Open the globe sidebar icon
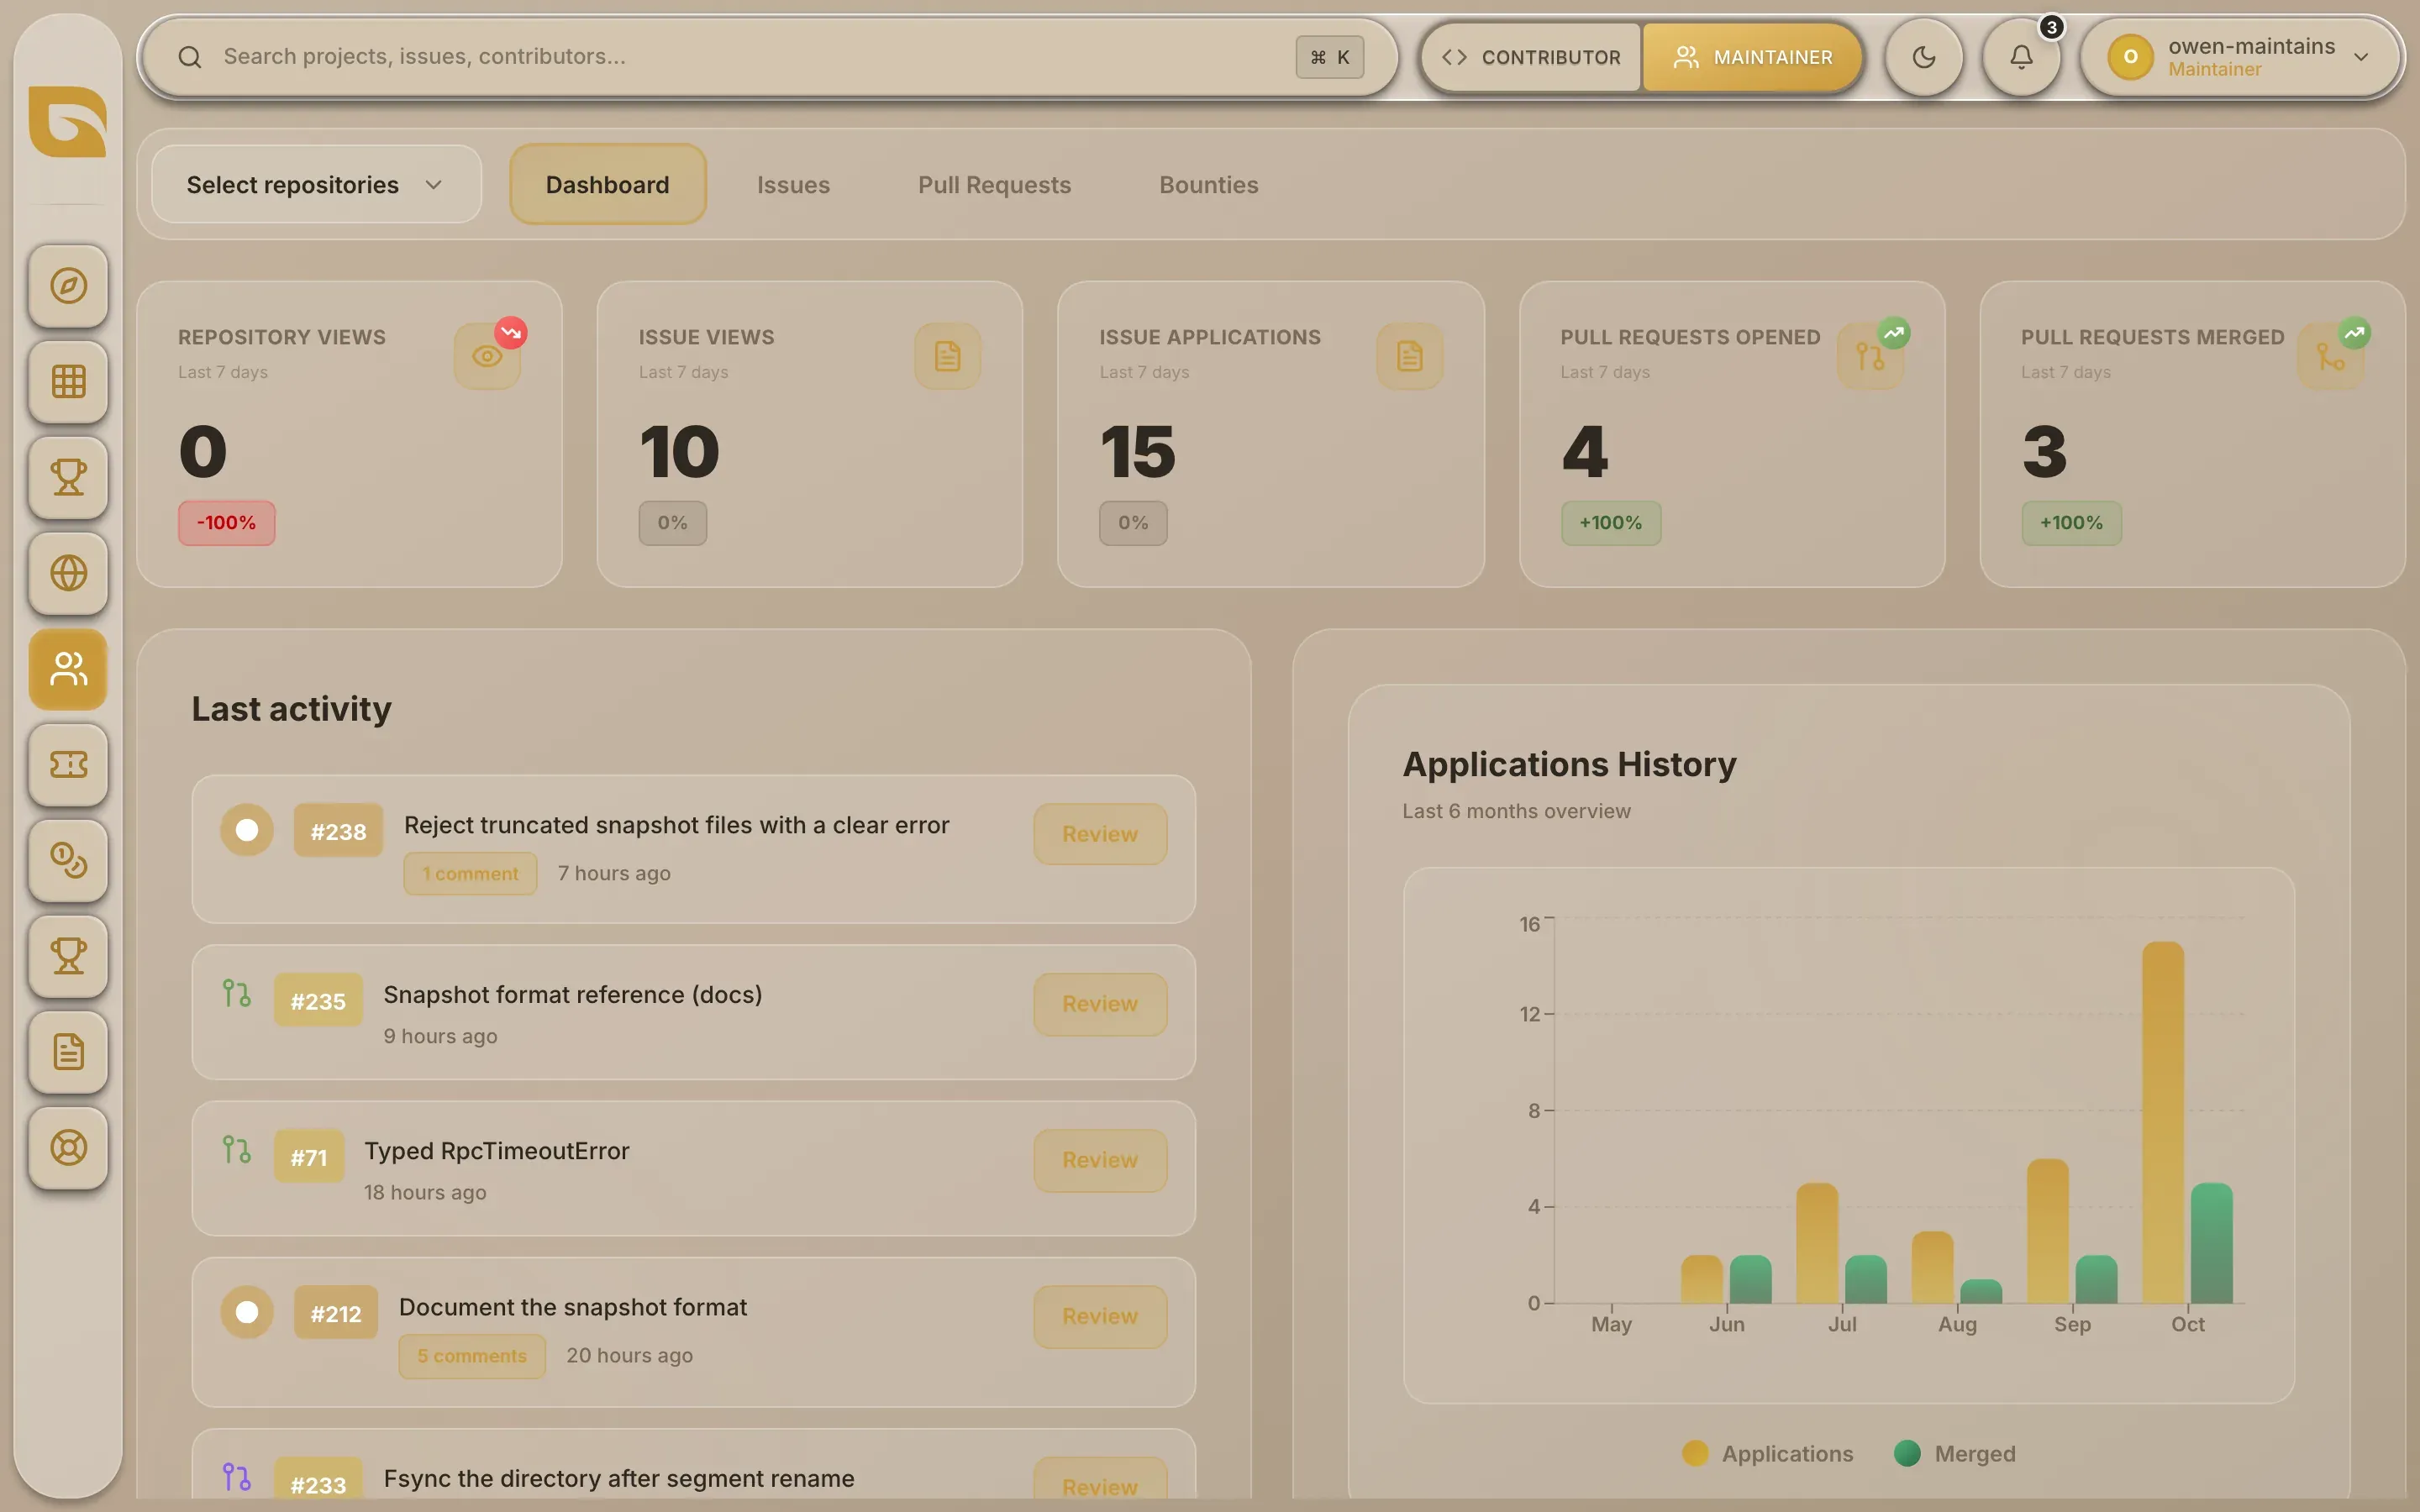 68,573
